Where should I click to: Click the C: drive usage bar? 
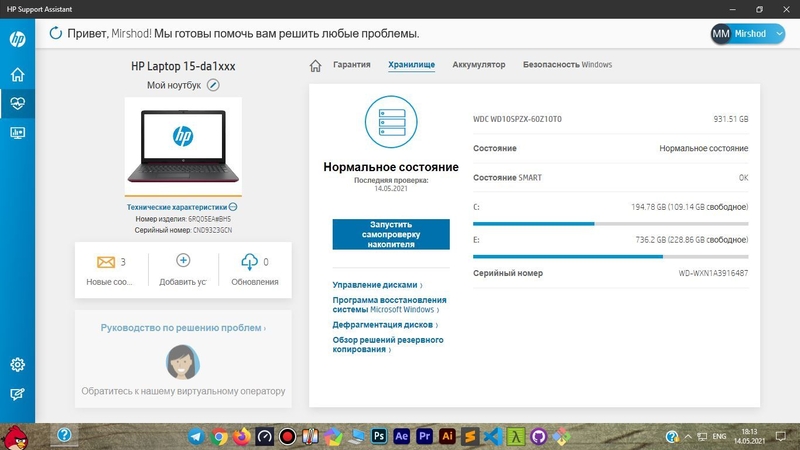pyautogui.click(x=610, y=223)
